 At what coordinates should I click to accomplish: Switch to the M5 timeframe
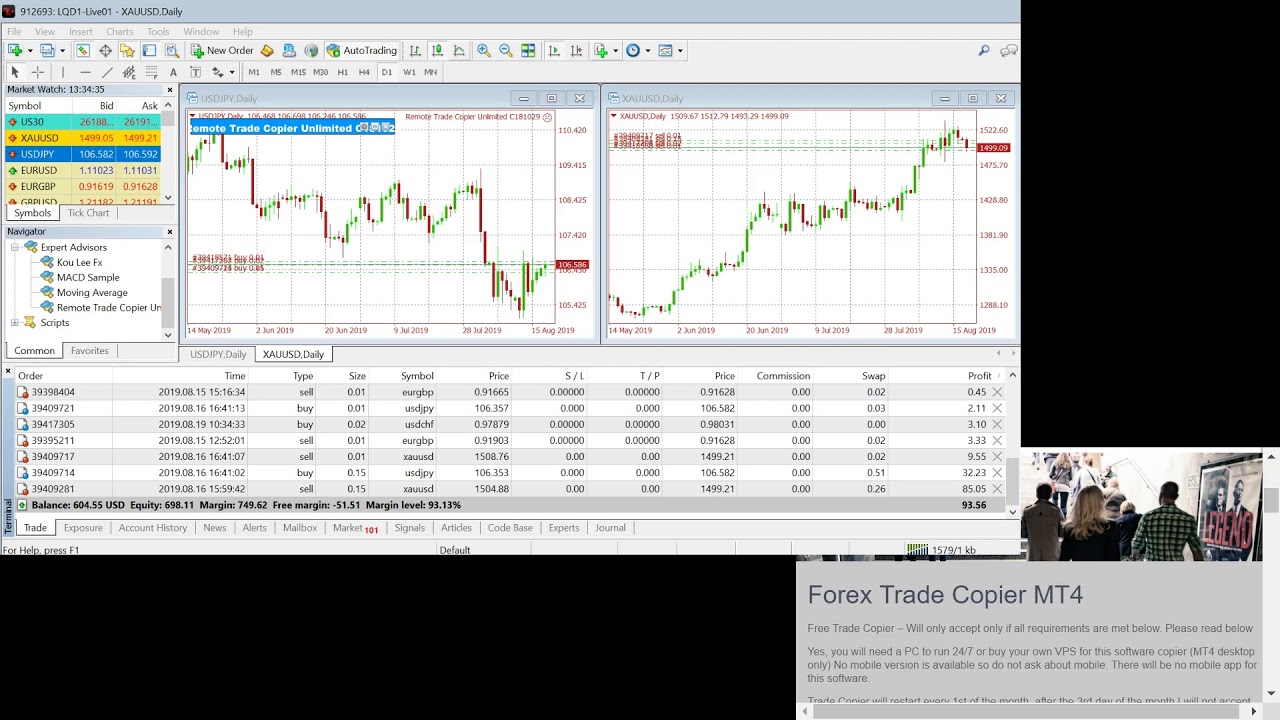point(276,72)
